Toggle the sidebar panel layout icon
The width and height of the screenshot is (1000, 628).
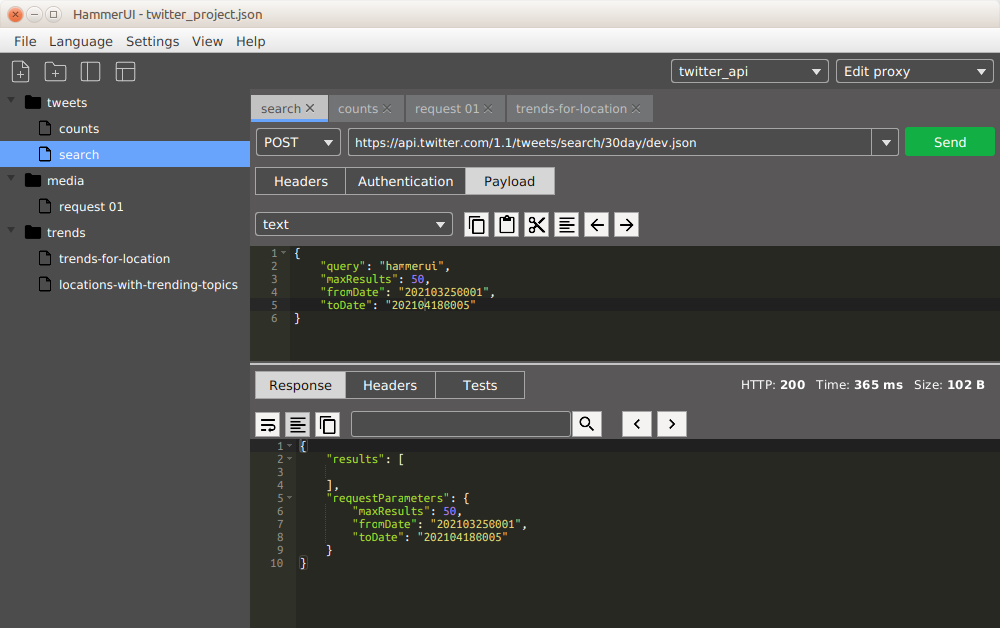click(90, 71)
